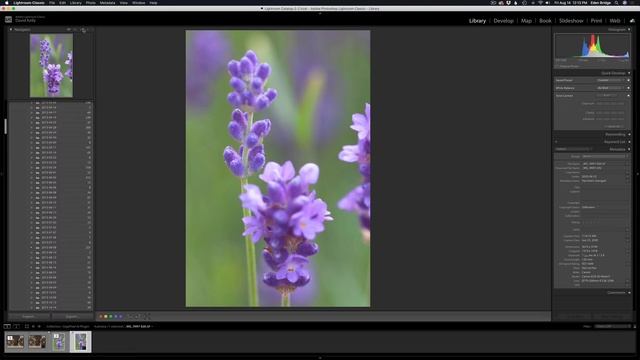Click Reset All in Quick Develop
The width and height of the screenshot is (640, 360).
coord(614,127)
